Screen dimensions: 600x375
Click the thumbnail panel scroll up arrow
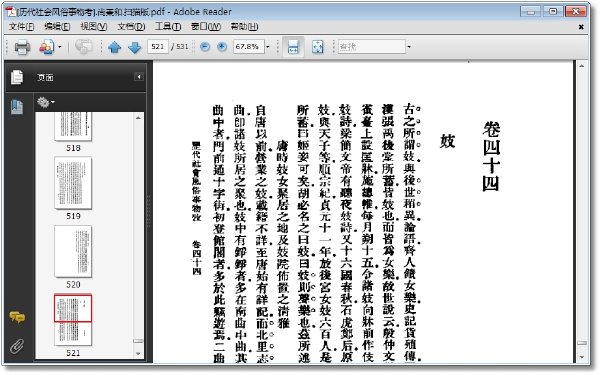tap(139, 118)
